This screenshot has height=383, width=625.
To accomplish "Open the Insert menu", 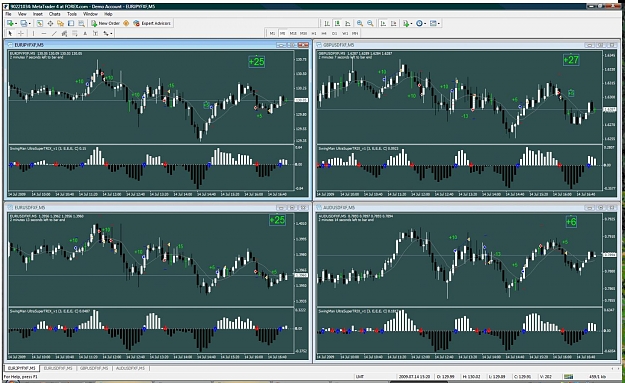I will (x=38, y=14).
